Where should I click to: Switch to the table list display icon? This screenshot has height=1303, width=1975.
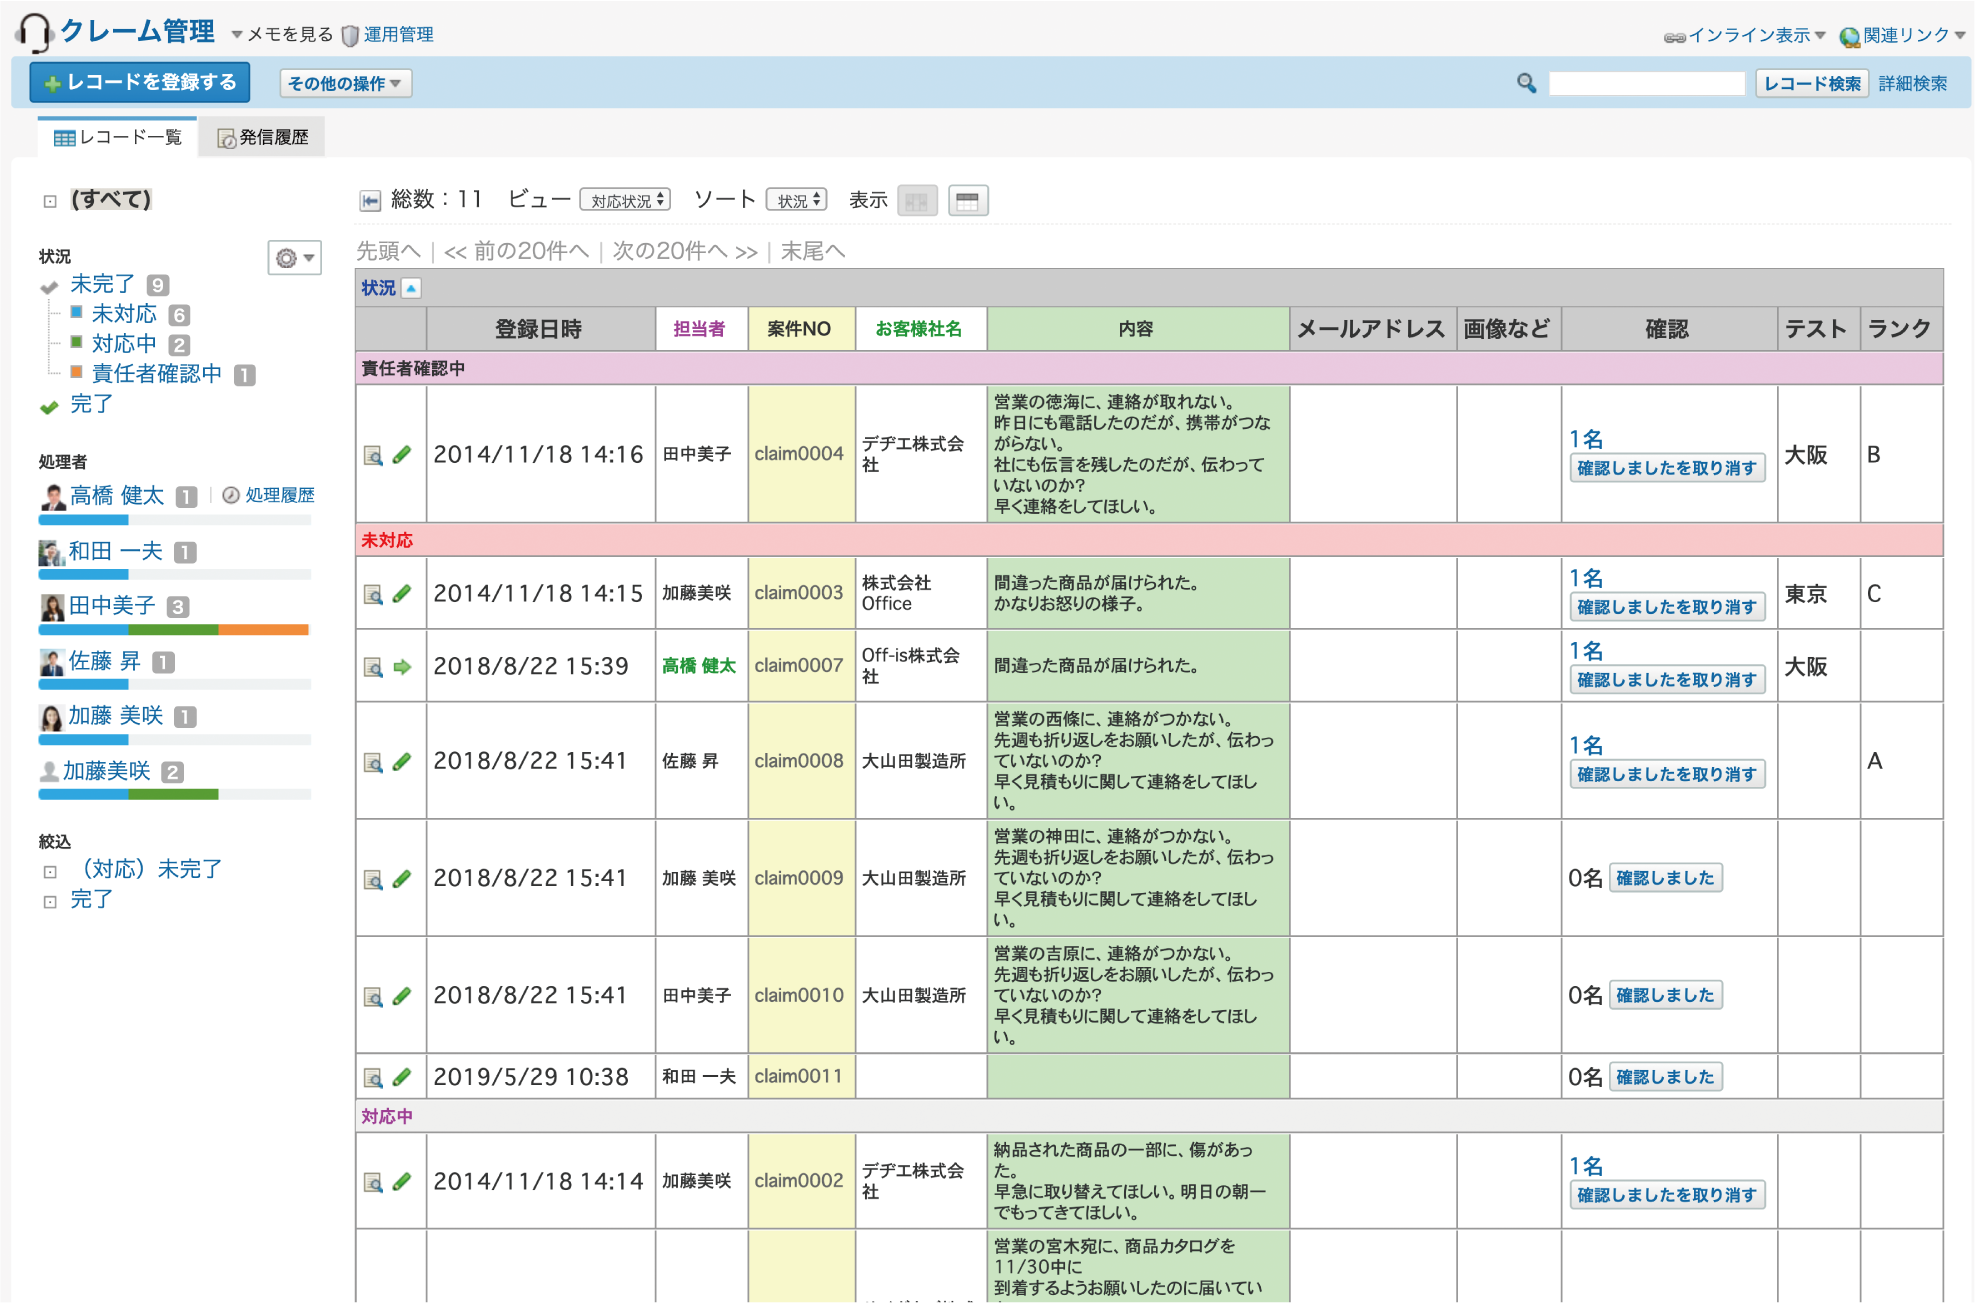pos(967,201)
